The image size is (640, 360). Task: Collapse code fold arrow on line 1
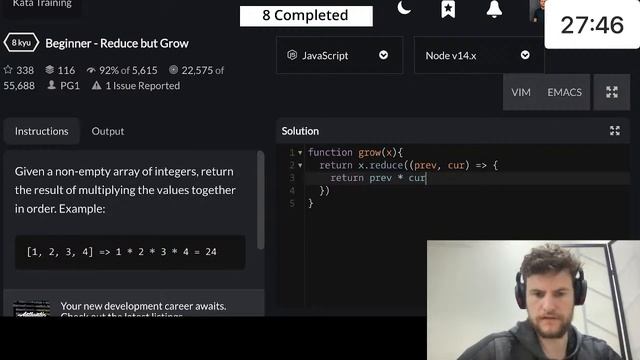click(300, 153)
